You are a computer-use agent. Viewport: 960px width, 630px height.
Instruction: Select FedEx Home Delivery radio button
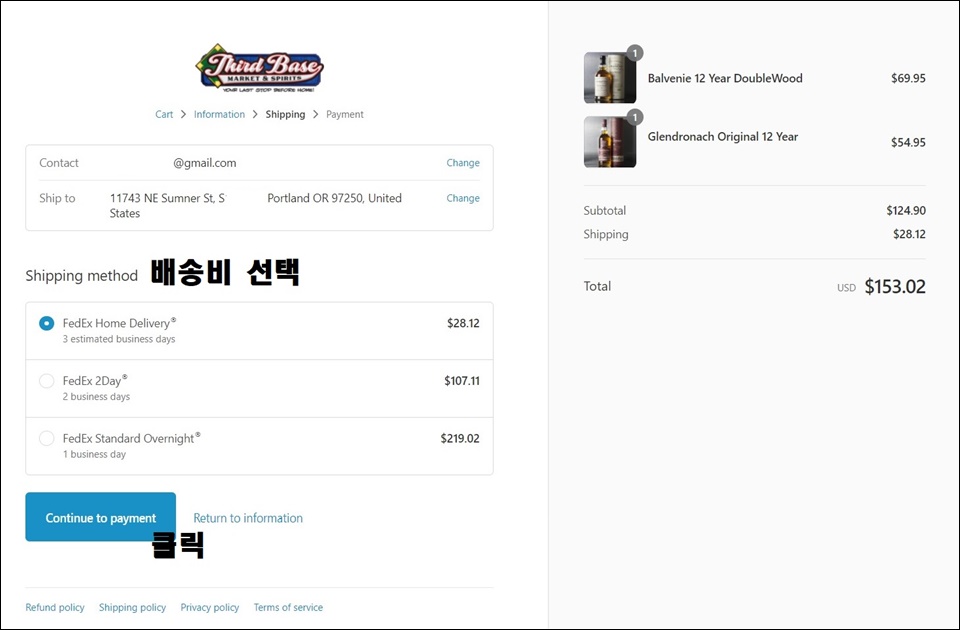pos(47,323)
